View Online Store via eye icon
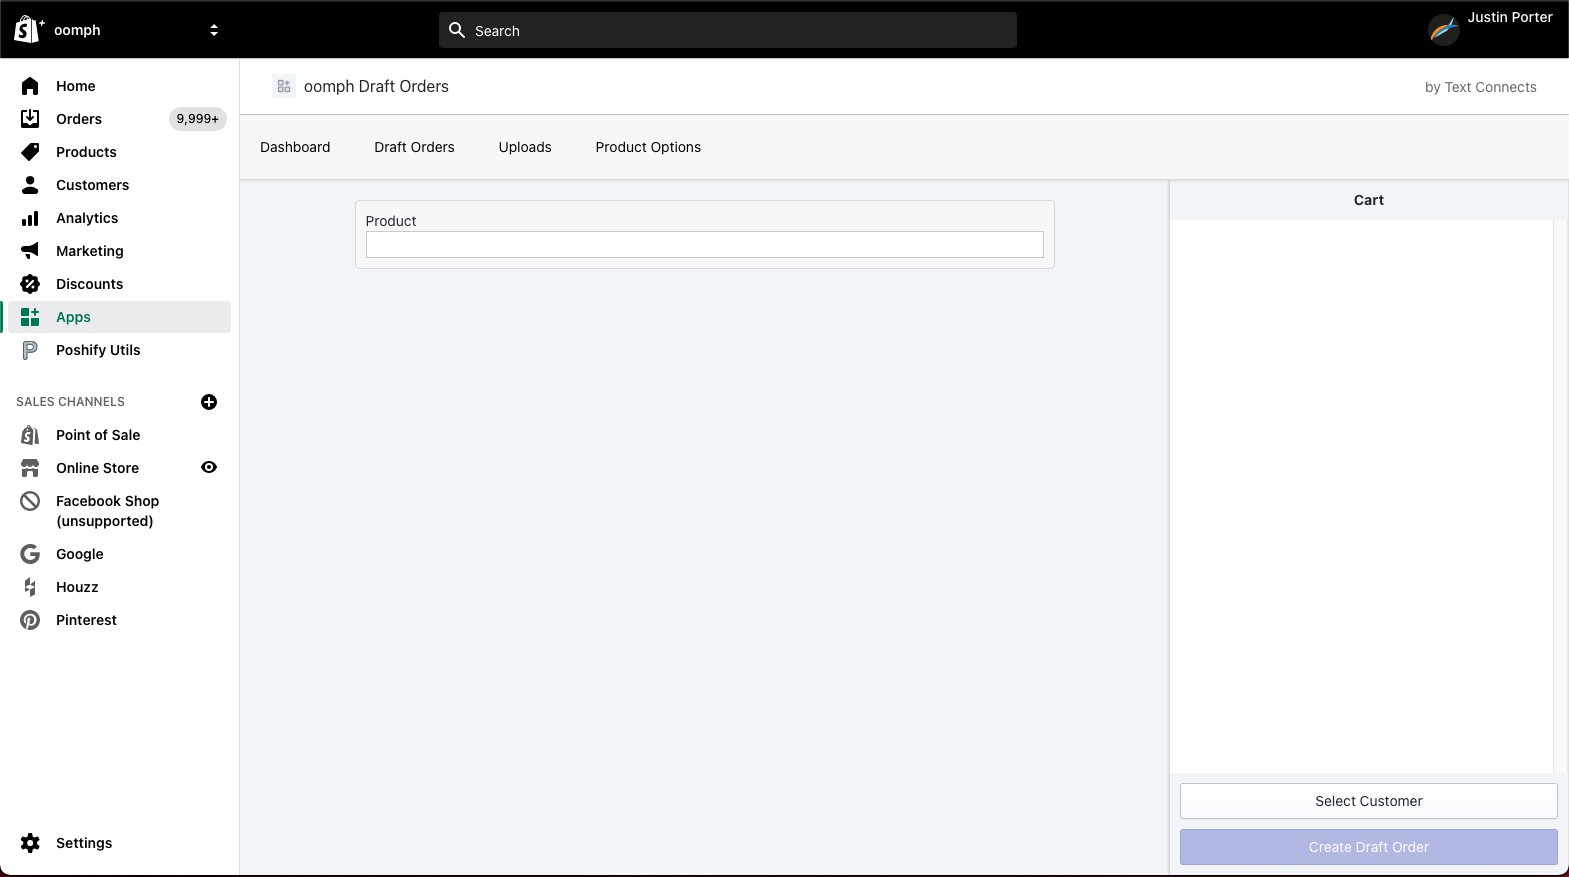1569x877 pixels. click(209, 467)
